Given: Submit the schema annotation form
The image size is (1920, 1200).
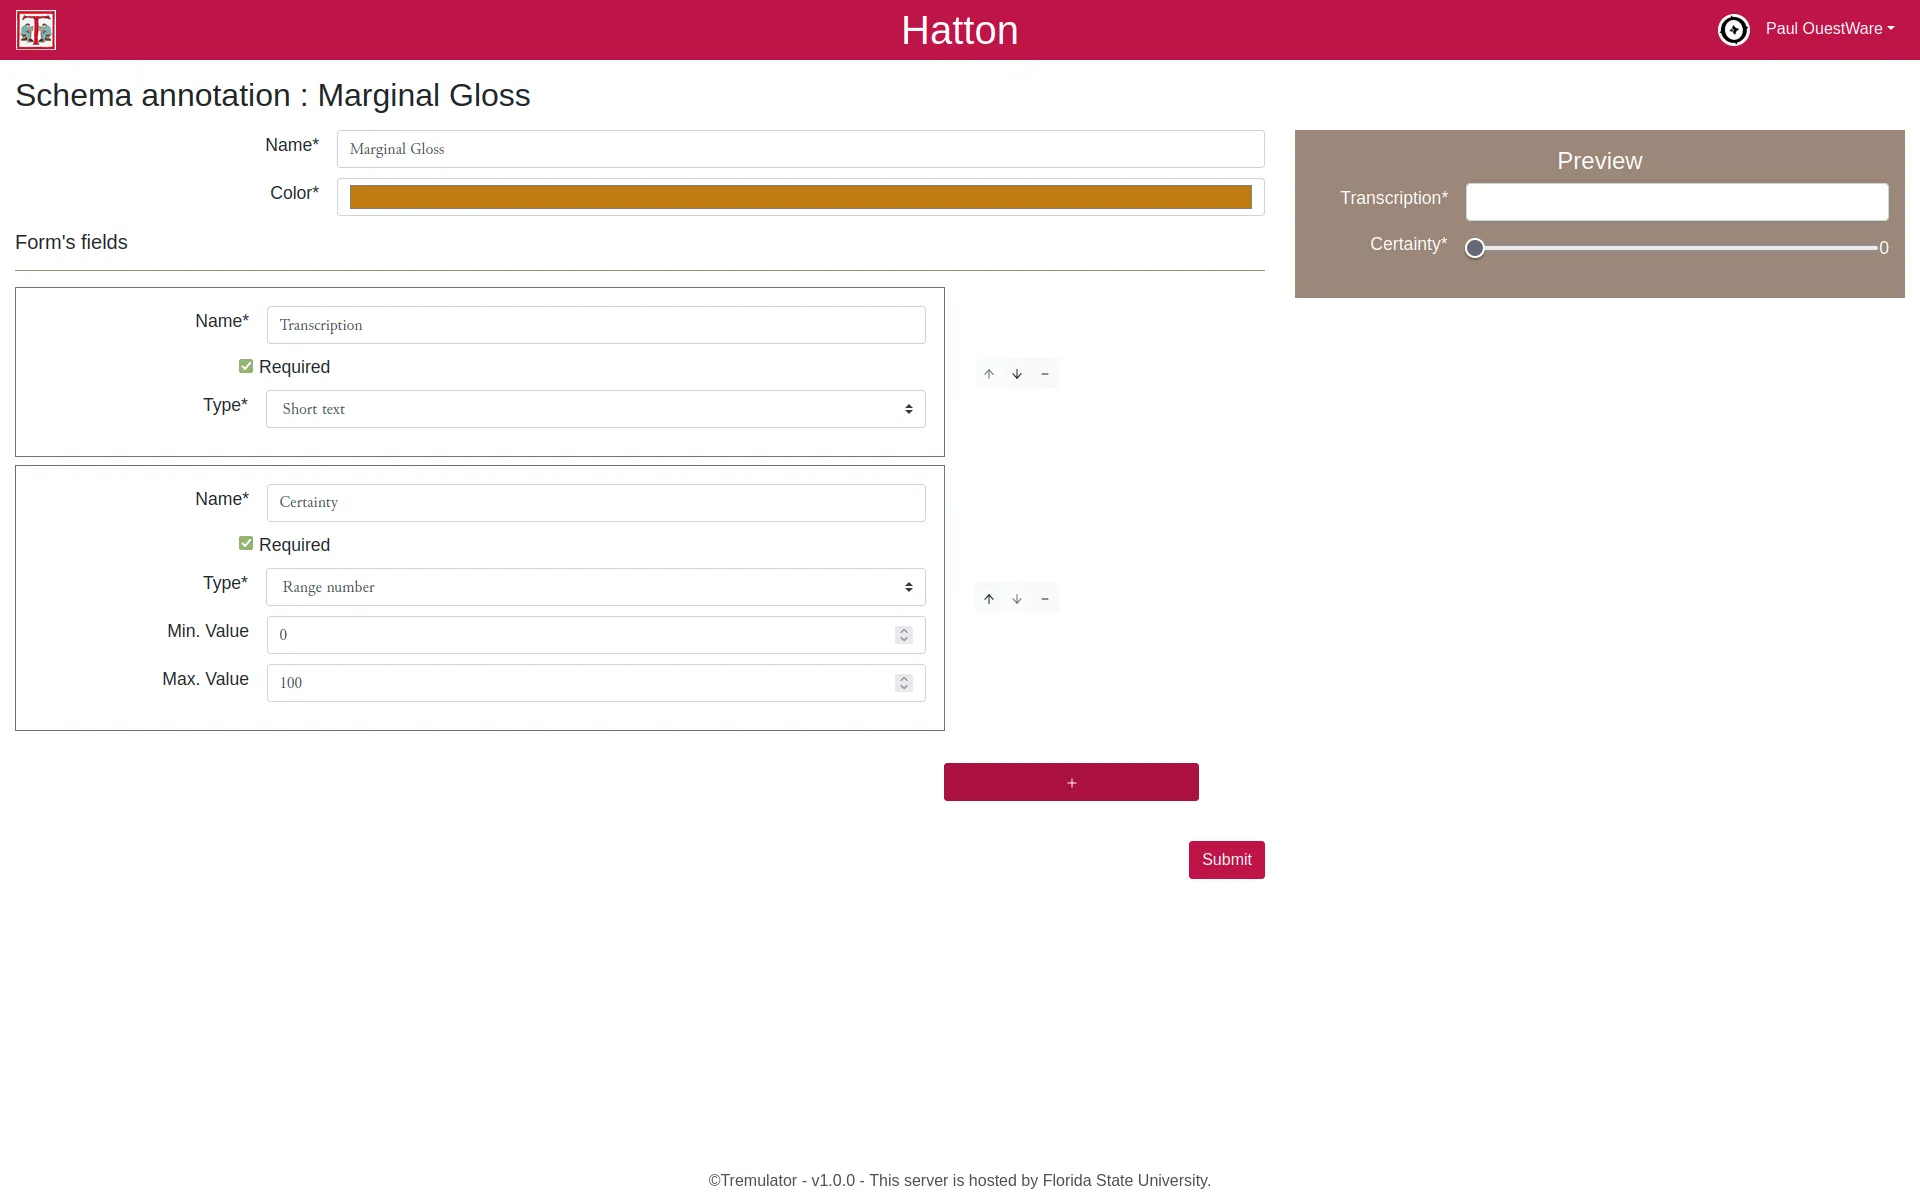Looking at the screenshot, I should (x=1226, y=860).
